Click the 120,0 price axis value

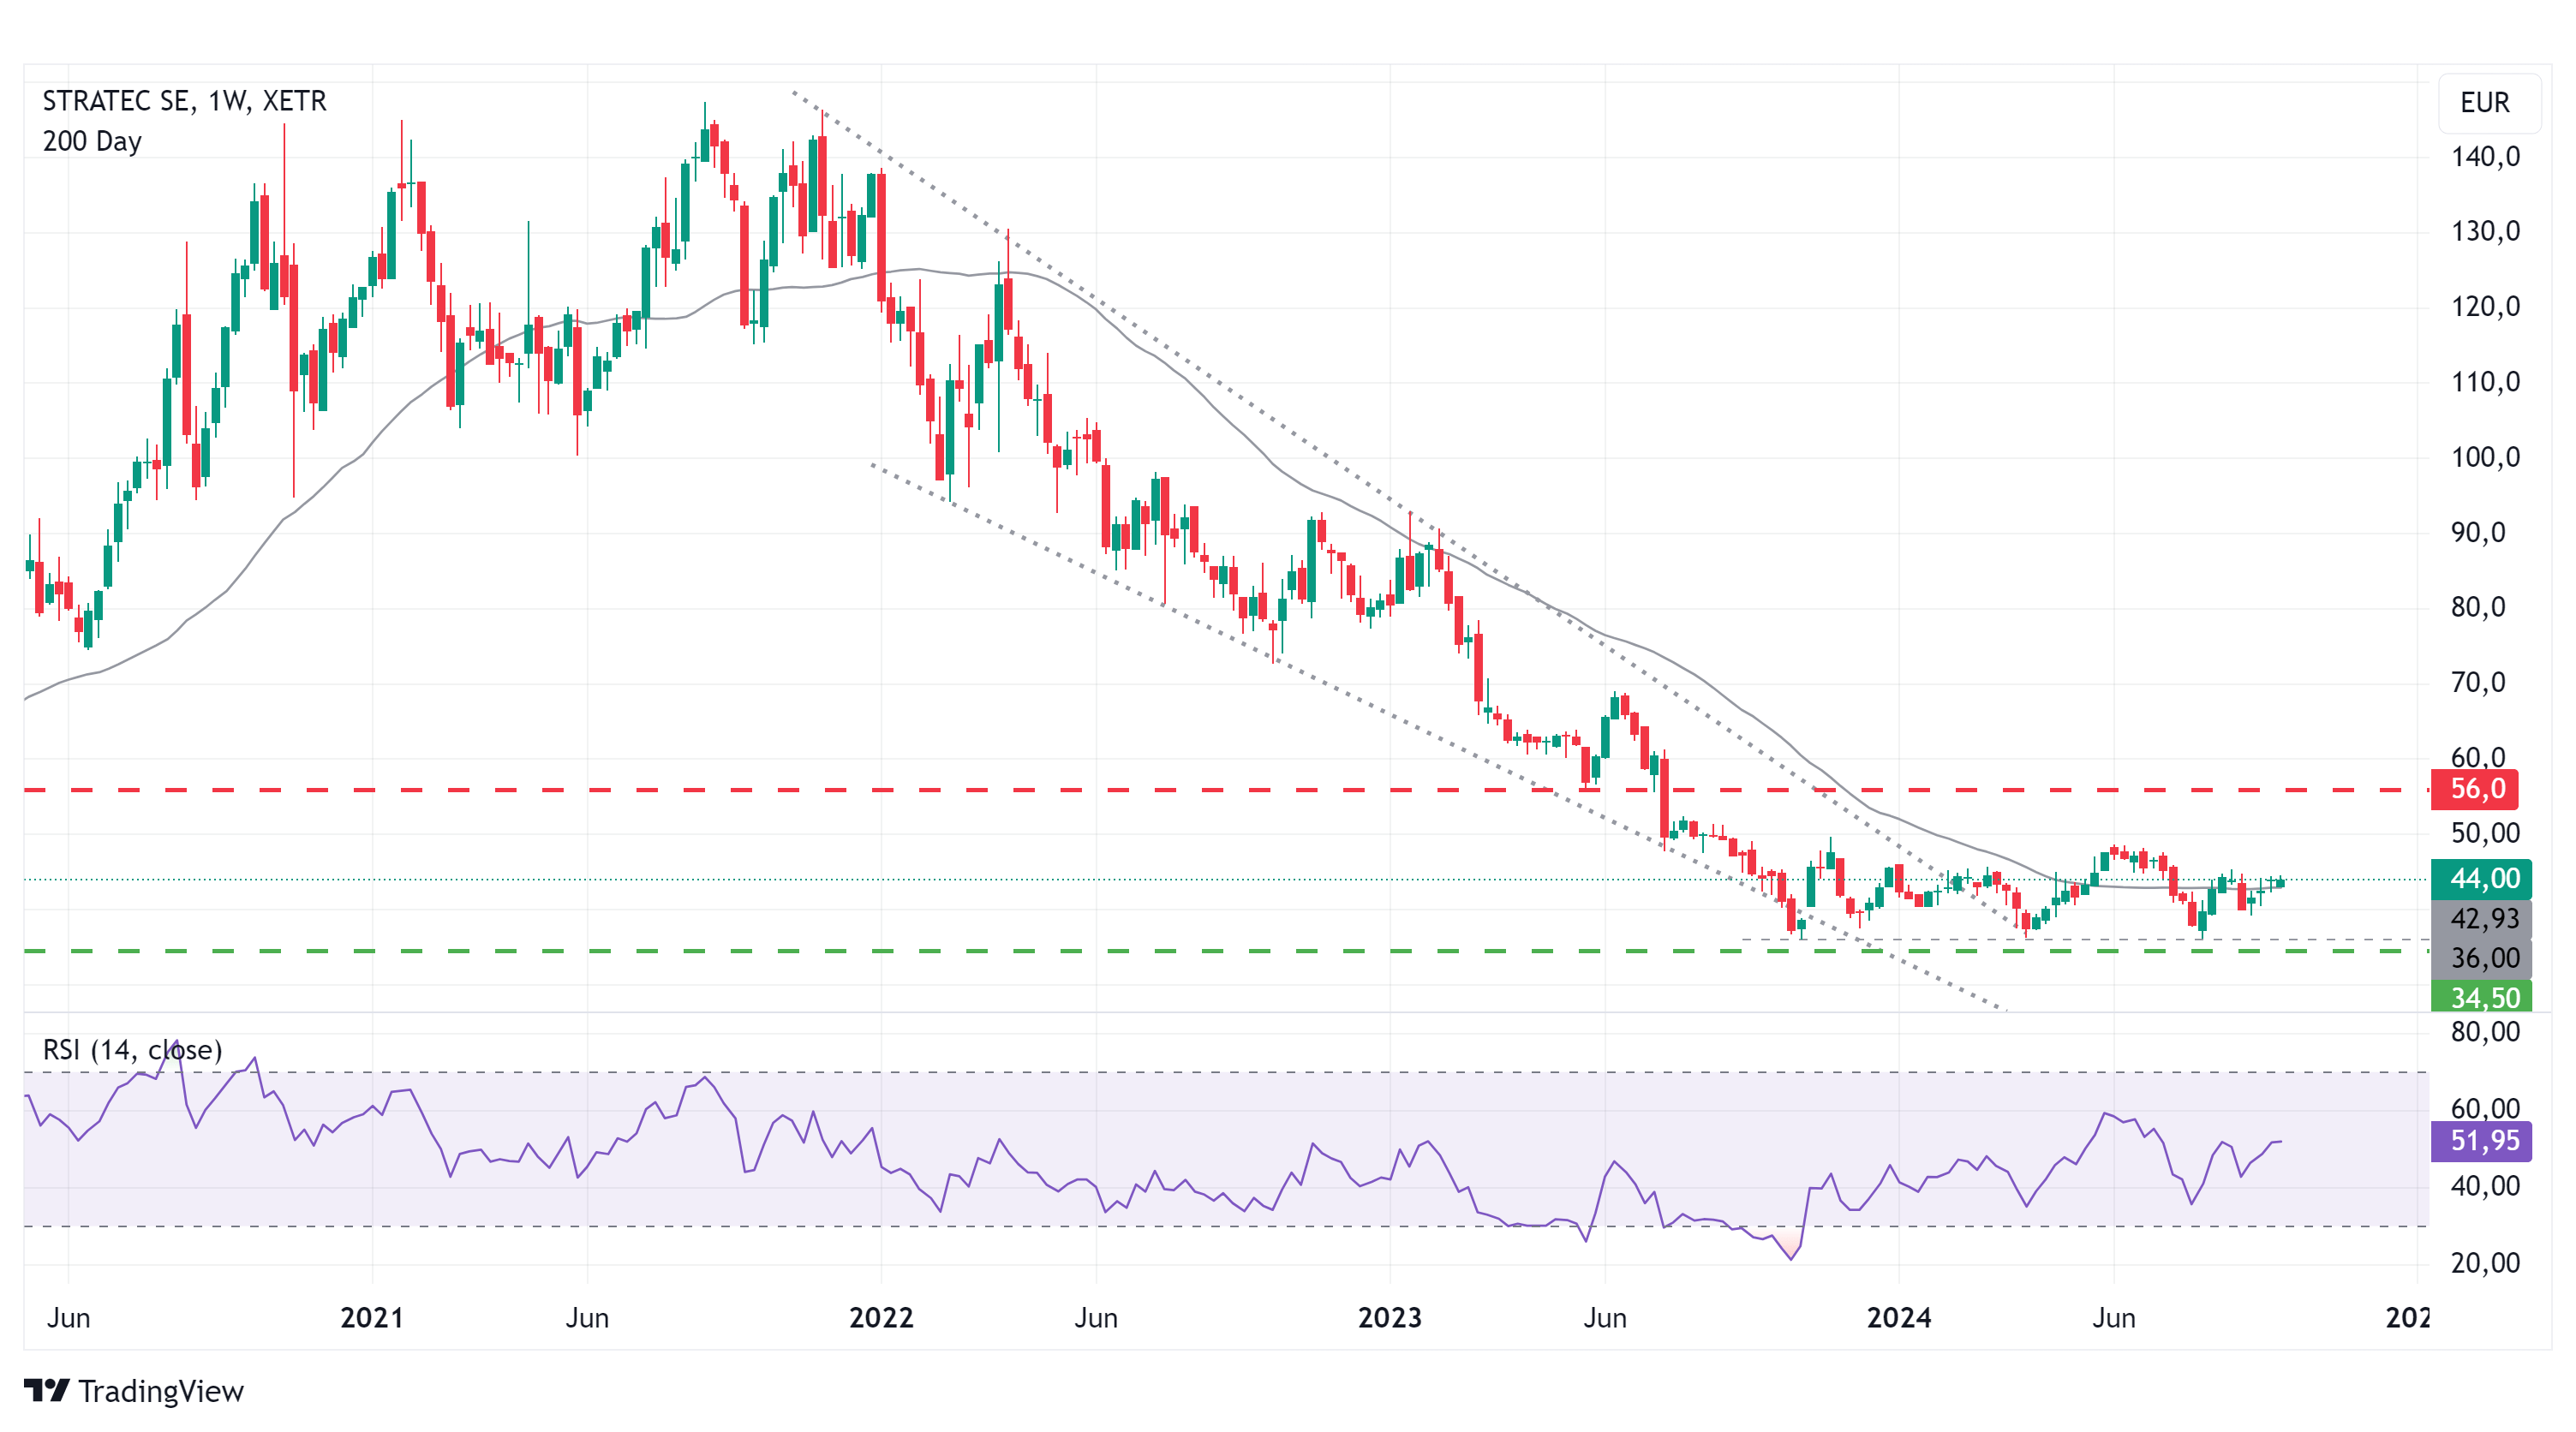click(2485, 307)
